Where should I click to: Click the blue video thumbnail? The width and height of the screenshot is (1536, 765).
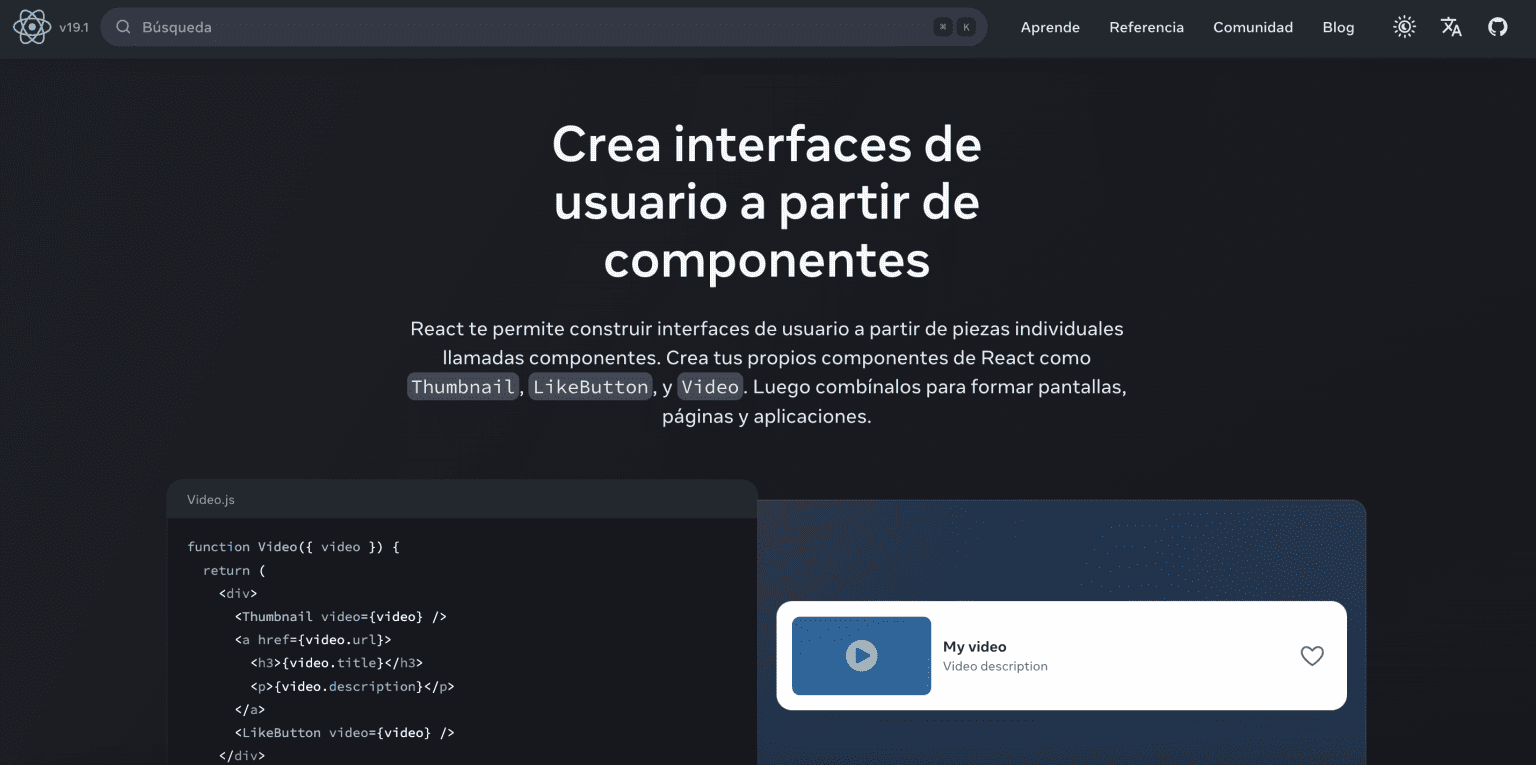pyautogui.click(x=861, y=656)
